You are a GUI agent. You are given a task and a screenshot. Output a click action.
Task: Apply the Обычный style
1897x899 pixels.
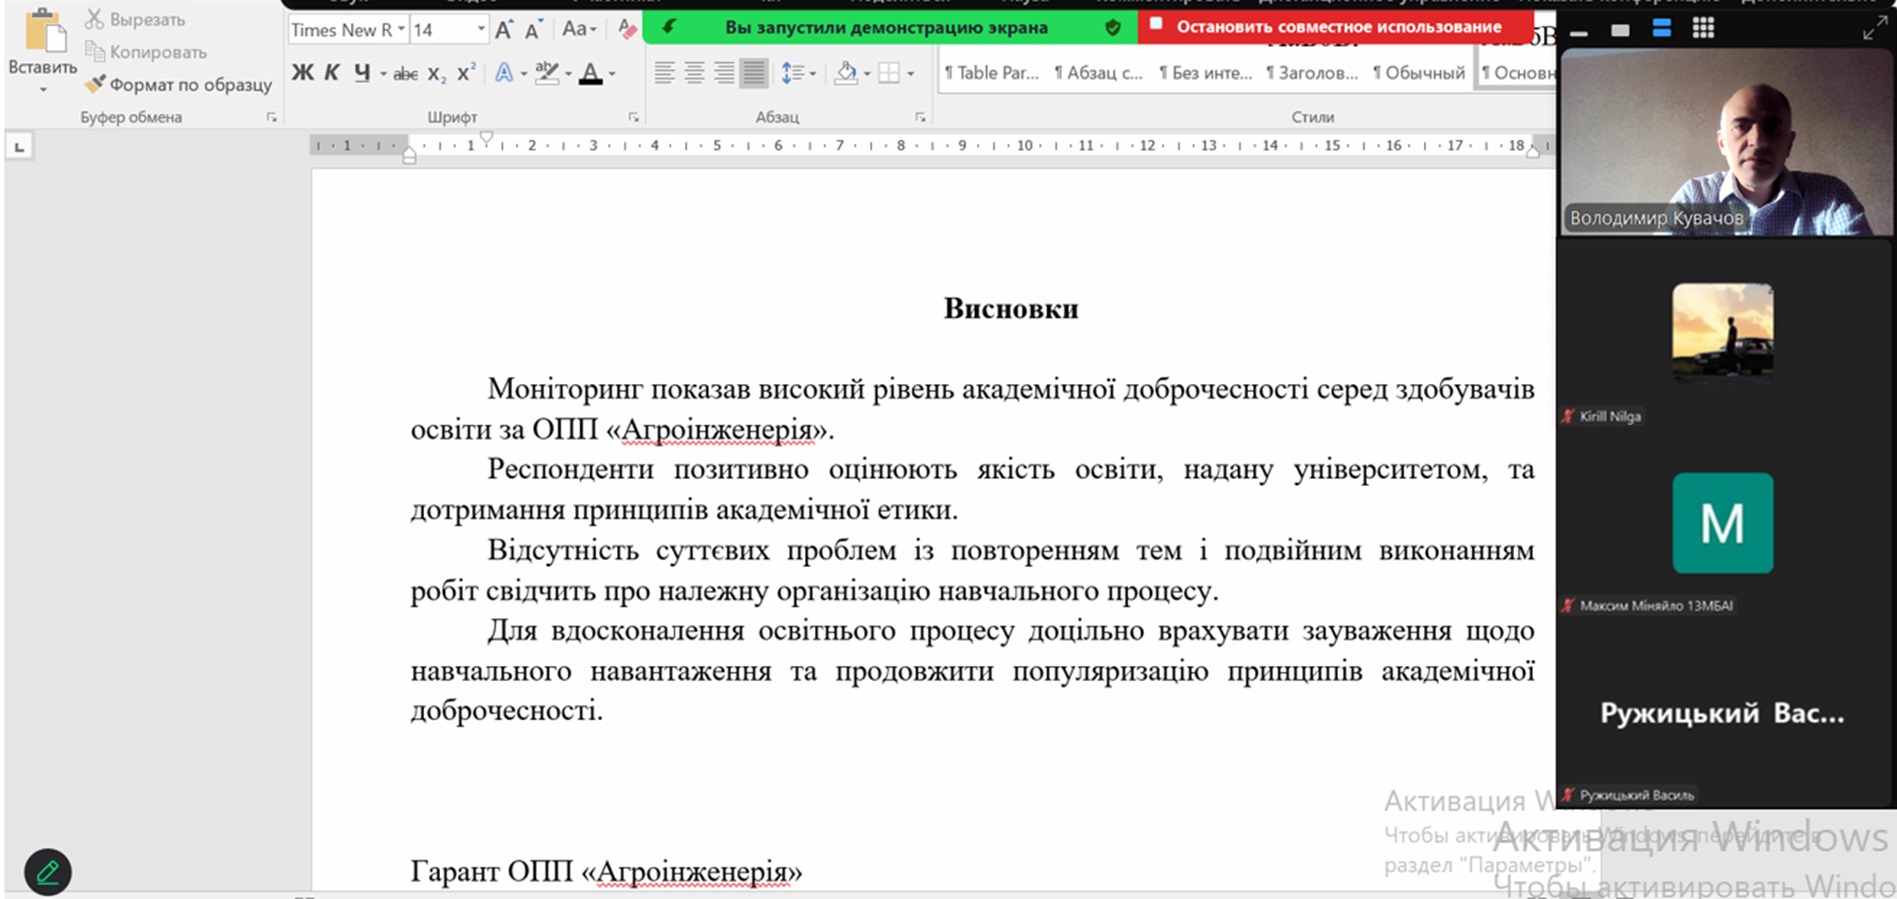click(1418, 73)
